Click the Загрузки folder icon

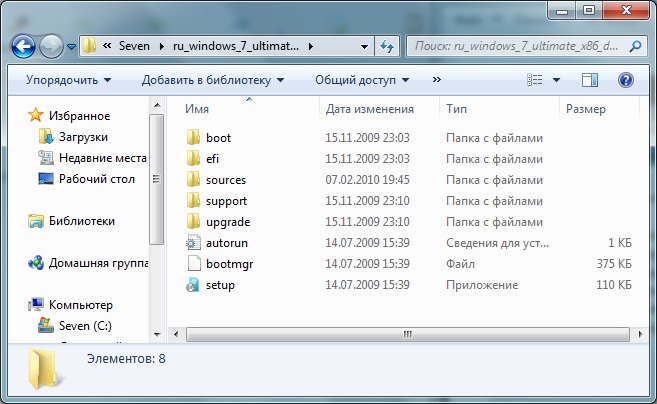click(x=46, y=136)
